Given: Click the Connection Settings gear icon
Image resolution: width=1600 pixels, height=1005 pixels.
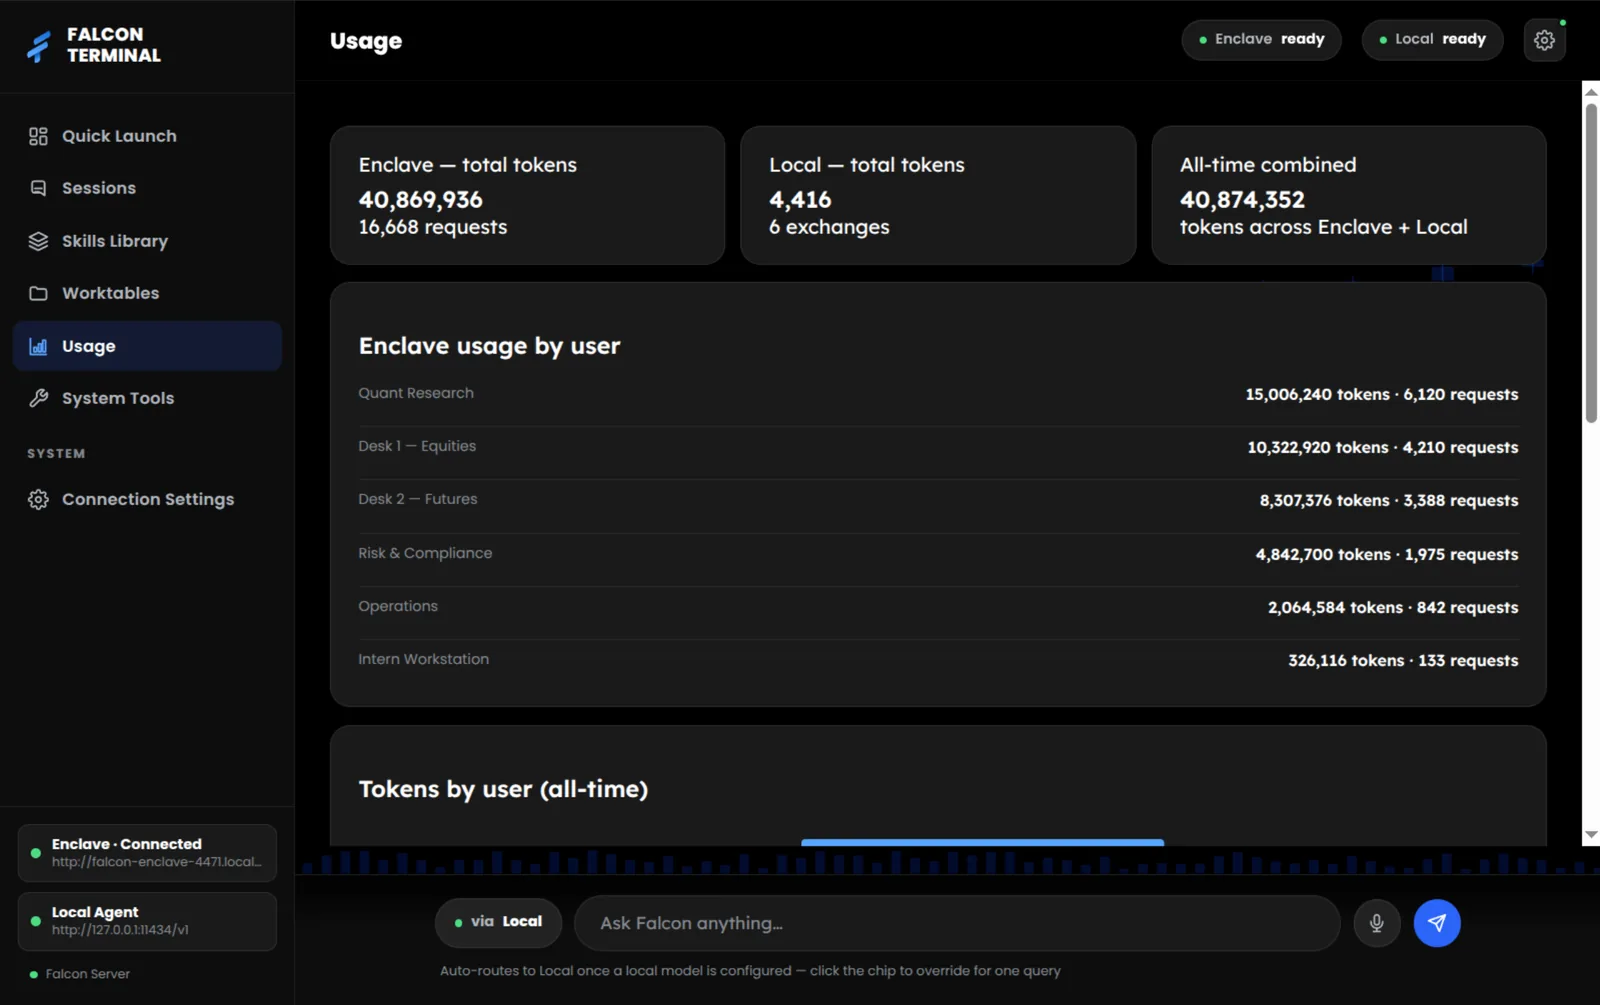Looking at the screenshot, I should point(38,499).
